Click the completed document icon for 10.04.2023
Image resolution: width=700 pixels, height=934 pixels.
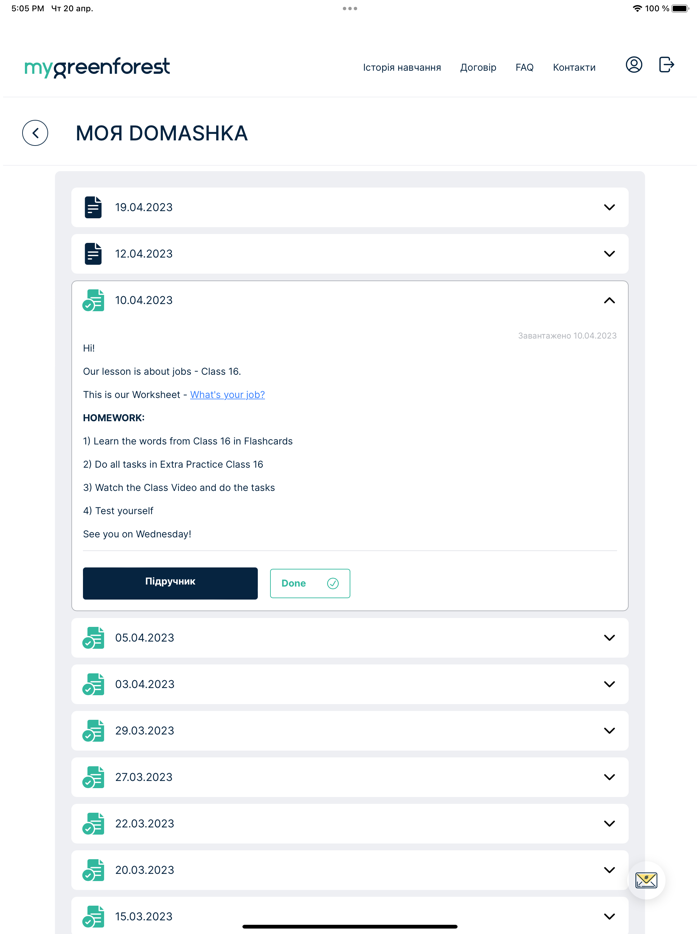(93, 300)
